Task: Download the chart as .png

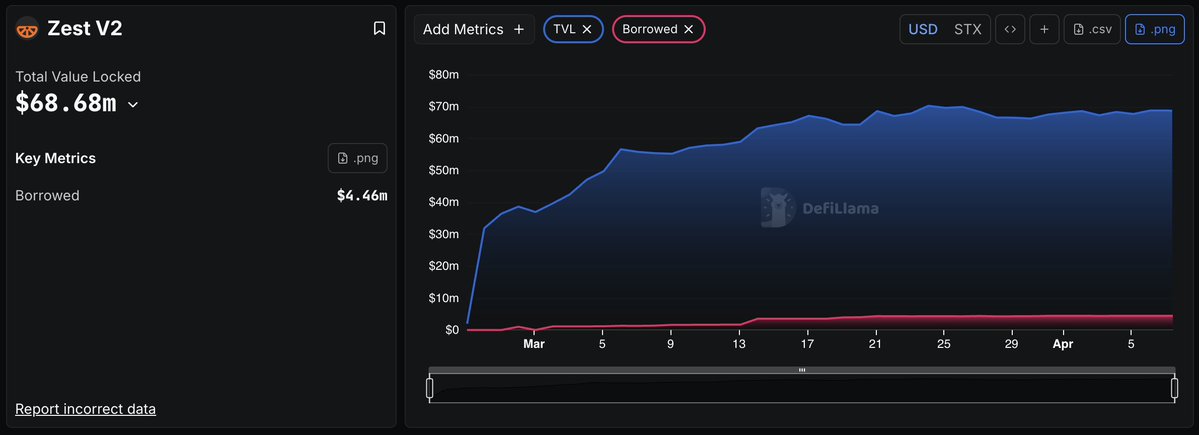Action: tap(1155, 29)
